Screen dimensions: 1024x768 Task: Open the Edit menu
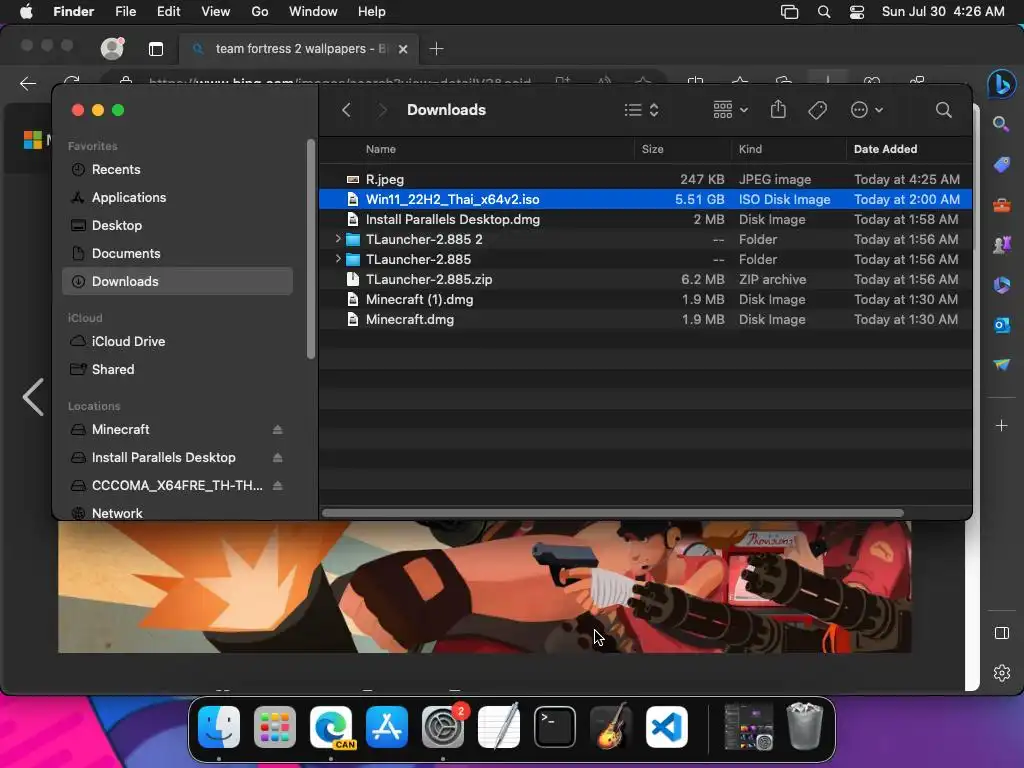point(168,12)
